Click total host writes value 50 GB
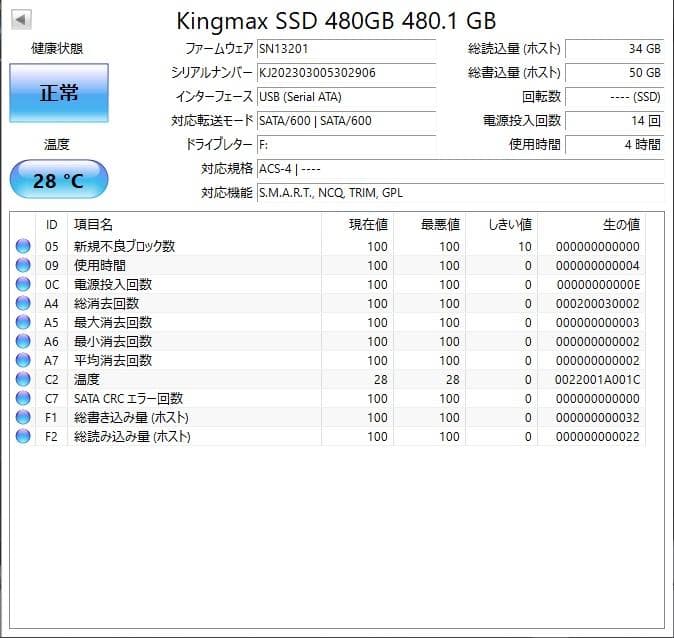This screenshot has width=674, height=638. click(615, 73)
